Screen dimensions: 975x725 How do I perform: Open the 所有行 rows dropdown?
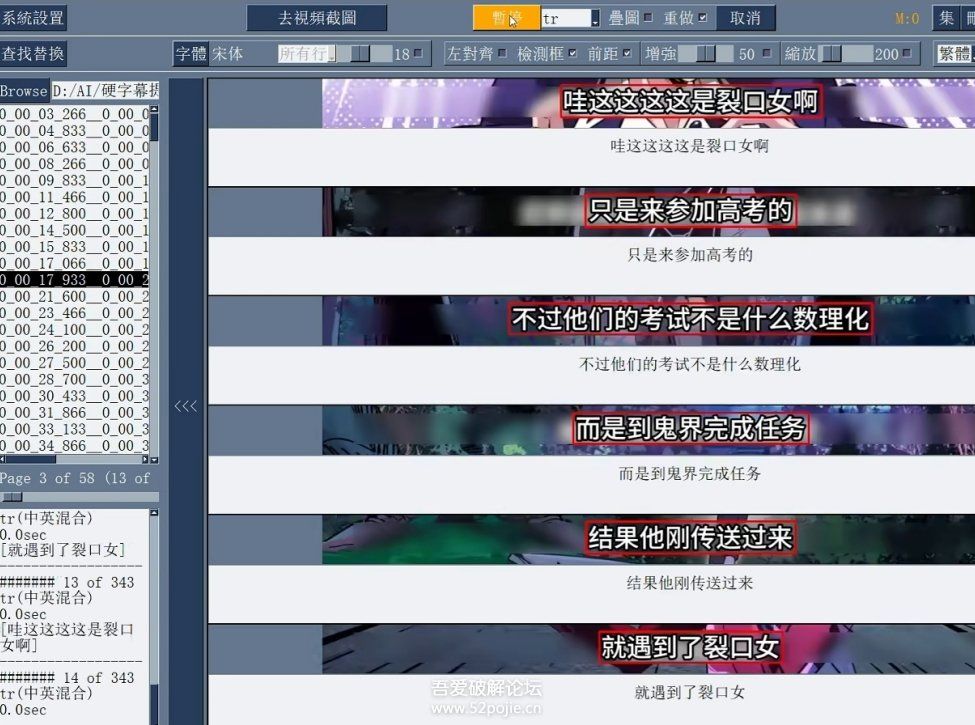(307, 53)
